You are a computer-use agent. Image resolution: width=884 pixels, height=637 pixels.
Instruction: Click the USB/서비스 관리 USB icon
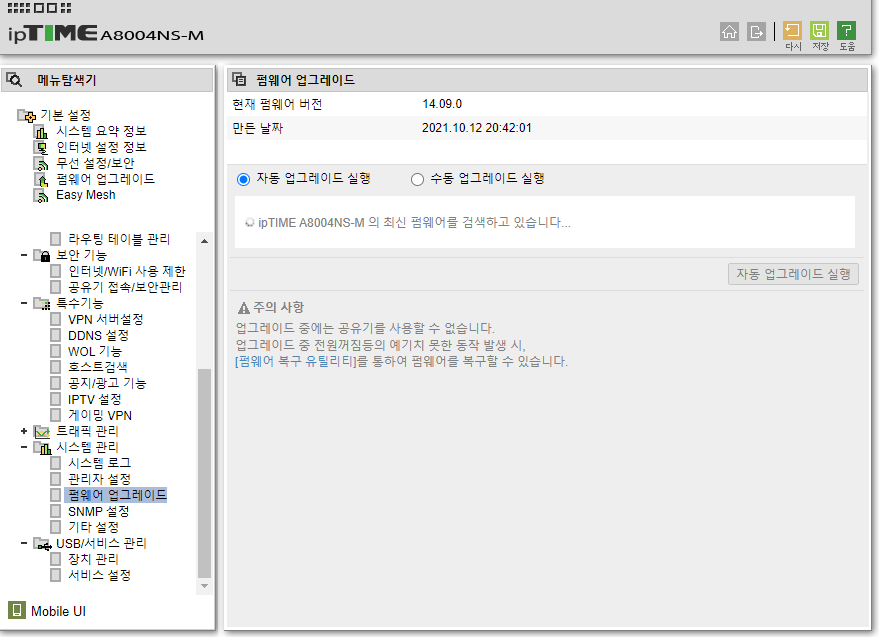pyautogui.click(x=42, y=545)
